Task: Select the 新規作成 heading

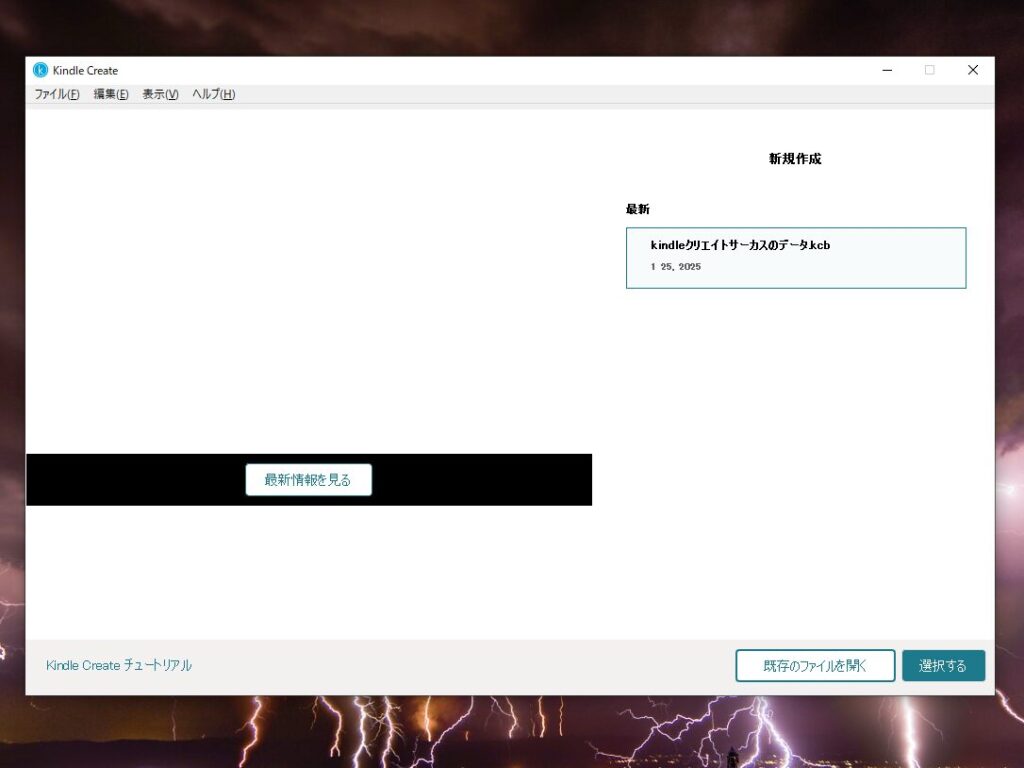Action: 795,159
